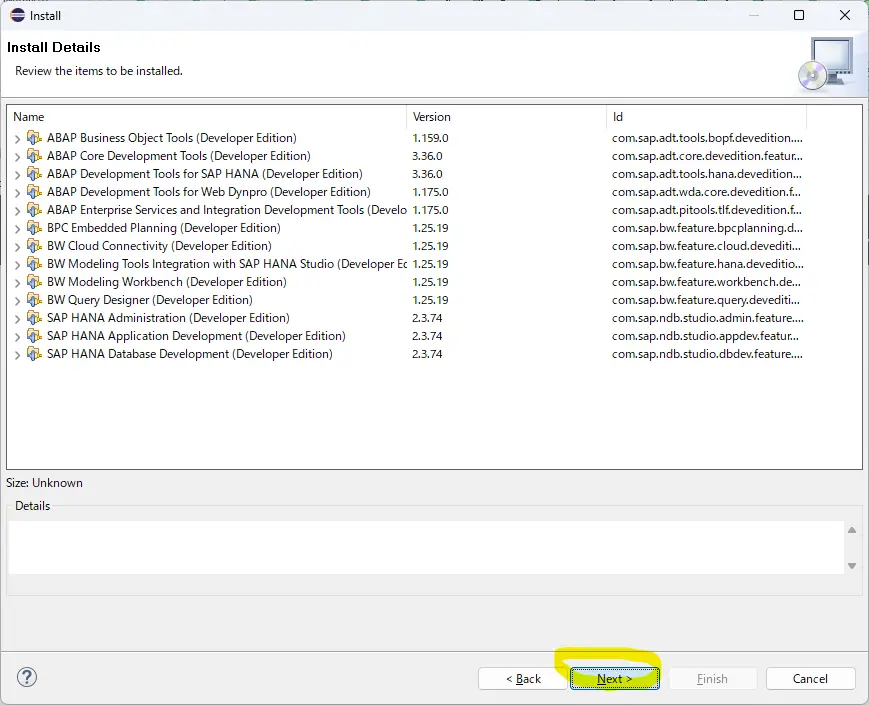Click the BW Modeling Workbench feature icon
The image size is (869, 705).
[x=34, y=282]
